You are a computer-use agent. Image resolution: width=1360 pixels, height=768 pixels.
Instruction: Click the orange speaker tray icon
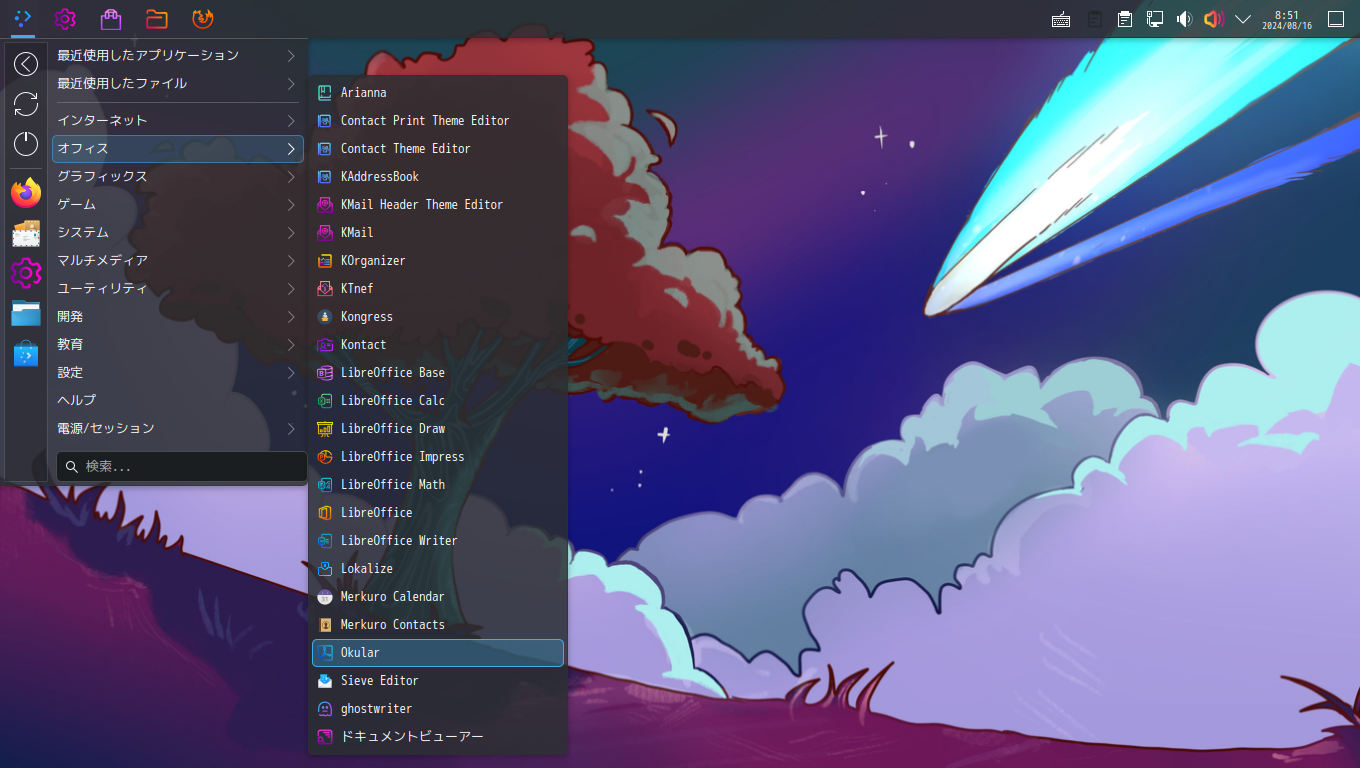(x=1214, y=19)
